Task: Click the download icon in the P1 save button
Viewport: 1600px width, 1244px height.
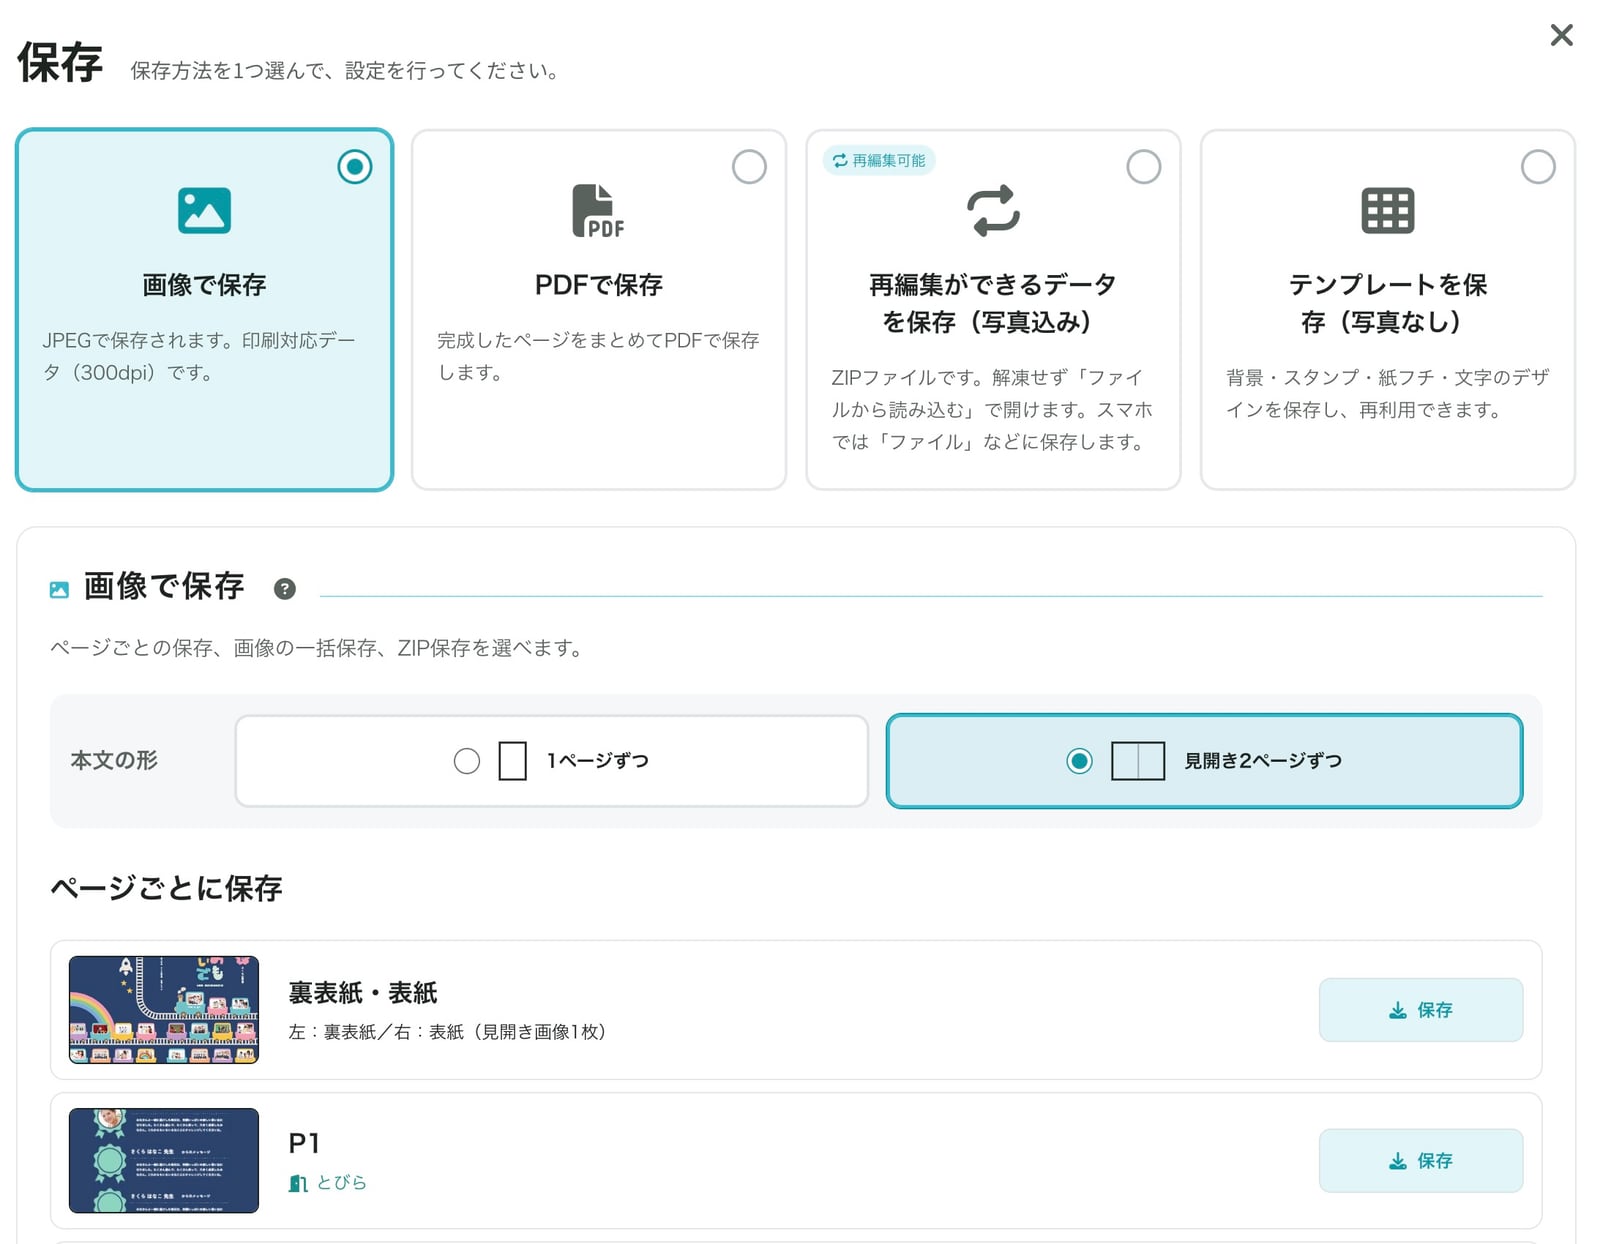Action: point(1398,1161)
